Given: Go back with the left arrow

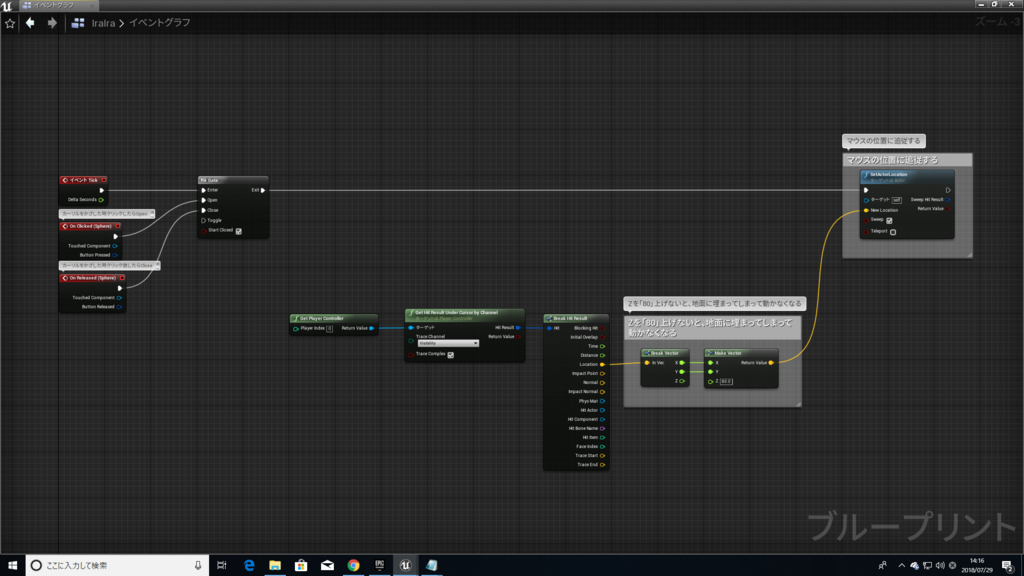Looking at the screenshot, I should point(30,23).
